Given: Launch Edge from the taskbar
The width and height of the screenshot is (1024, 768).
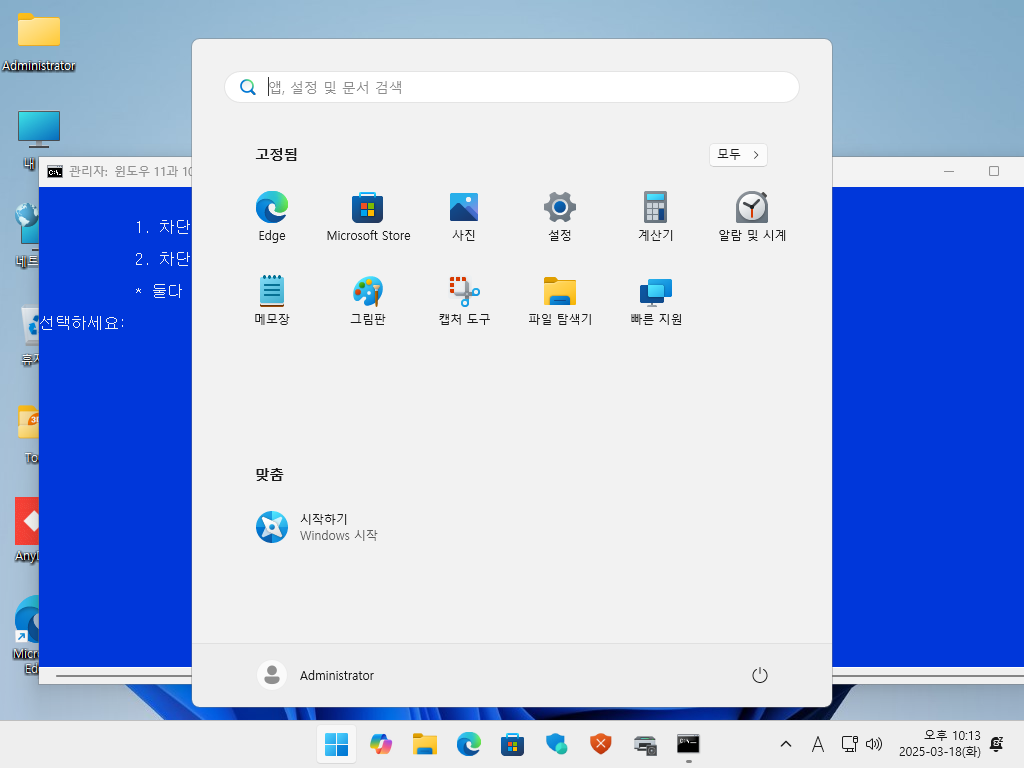Looking at the screenshot, I should tap(468, 744).
